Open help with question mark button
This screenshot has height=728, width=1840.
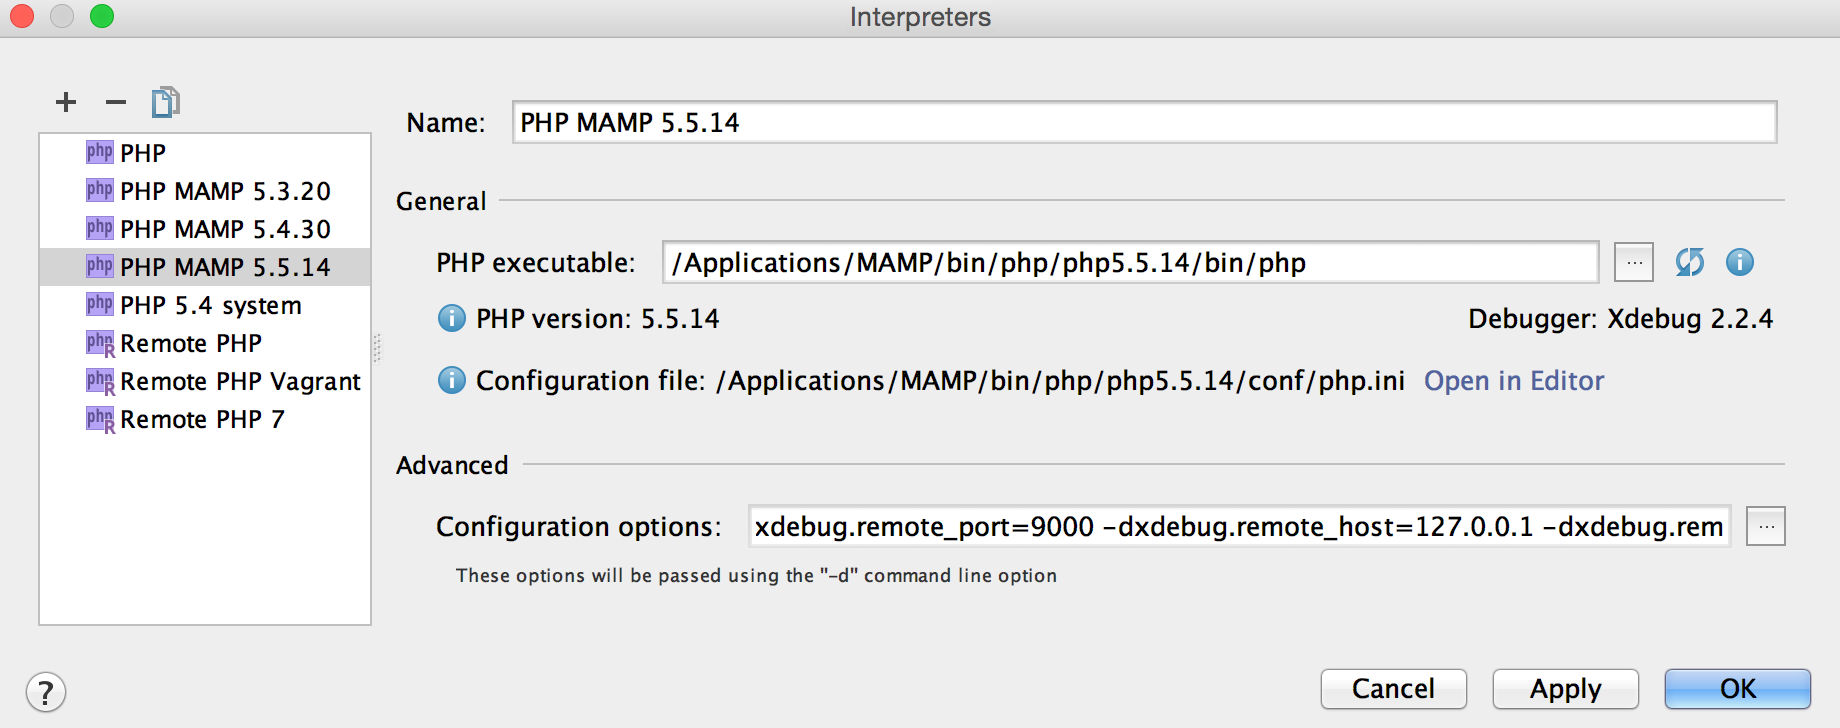click(x=46, y=692)
